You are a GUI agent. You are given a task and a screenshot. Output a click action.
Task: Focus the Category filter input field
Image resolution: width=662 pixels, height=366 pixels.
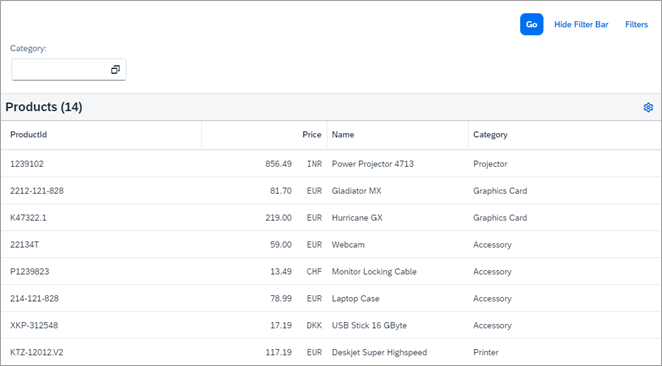(x=69, y=70)
